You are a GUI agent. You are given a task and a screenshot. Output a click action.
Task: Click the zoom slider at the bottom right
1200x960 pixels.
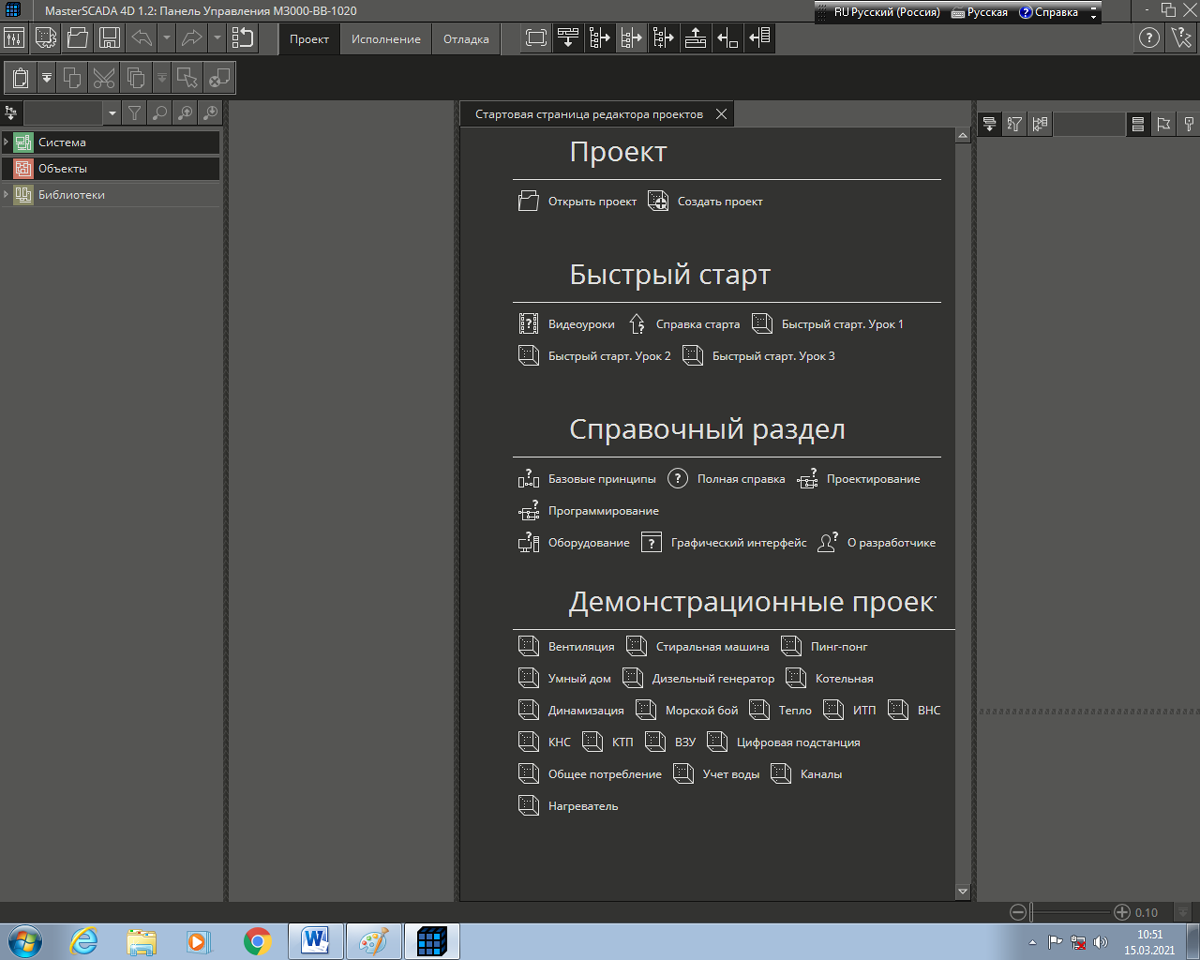pyautogui.click(x=1070, y=912)
